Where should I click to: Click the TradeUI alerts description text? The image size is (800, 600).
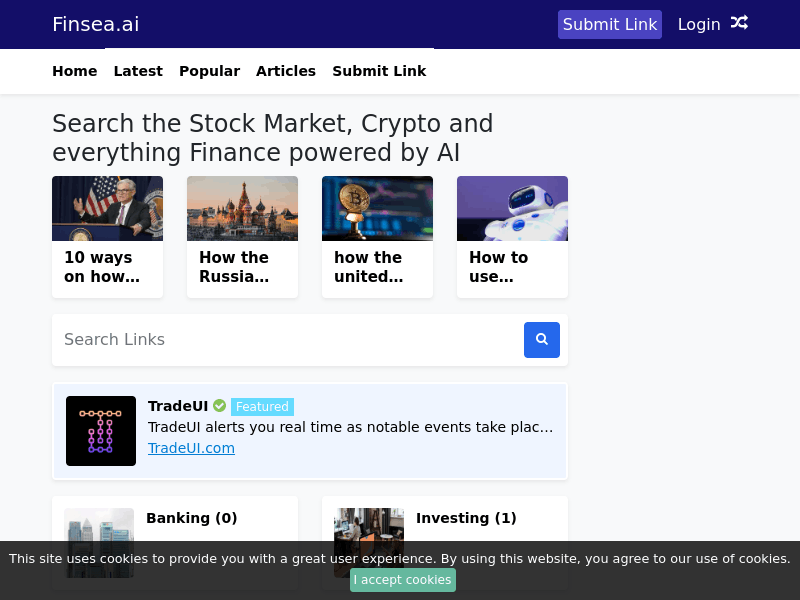(351, 427)
